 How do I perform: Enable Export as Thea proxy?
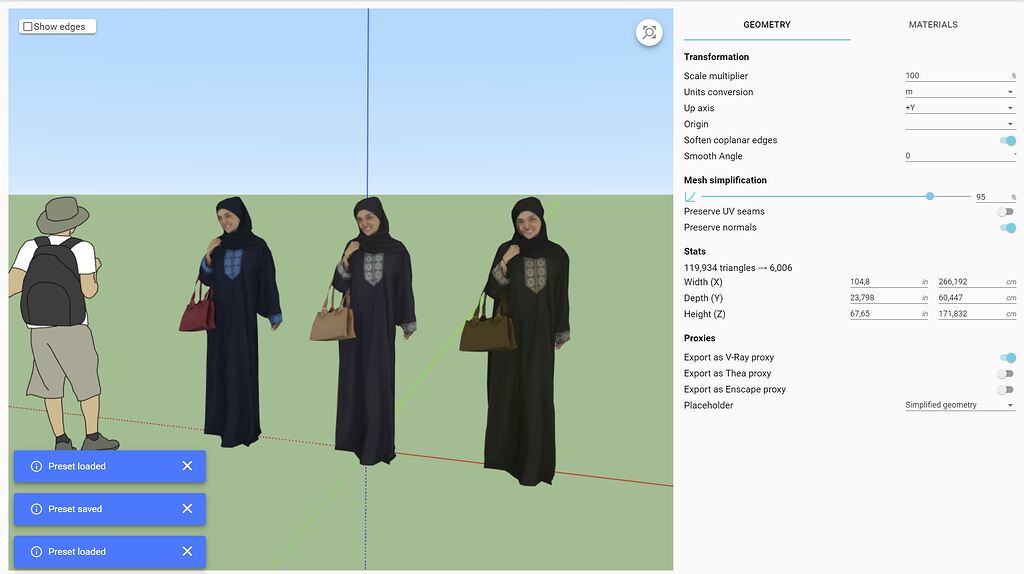[x=1005, y=374]
